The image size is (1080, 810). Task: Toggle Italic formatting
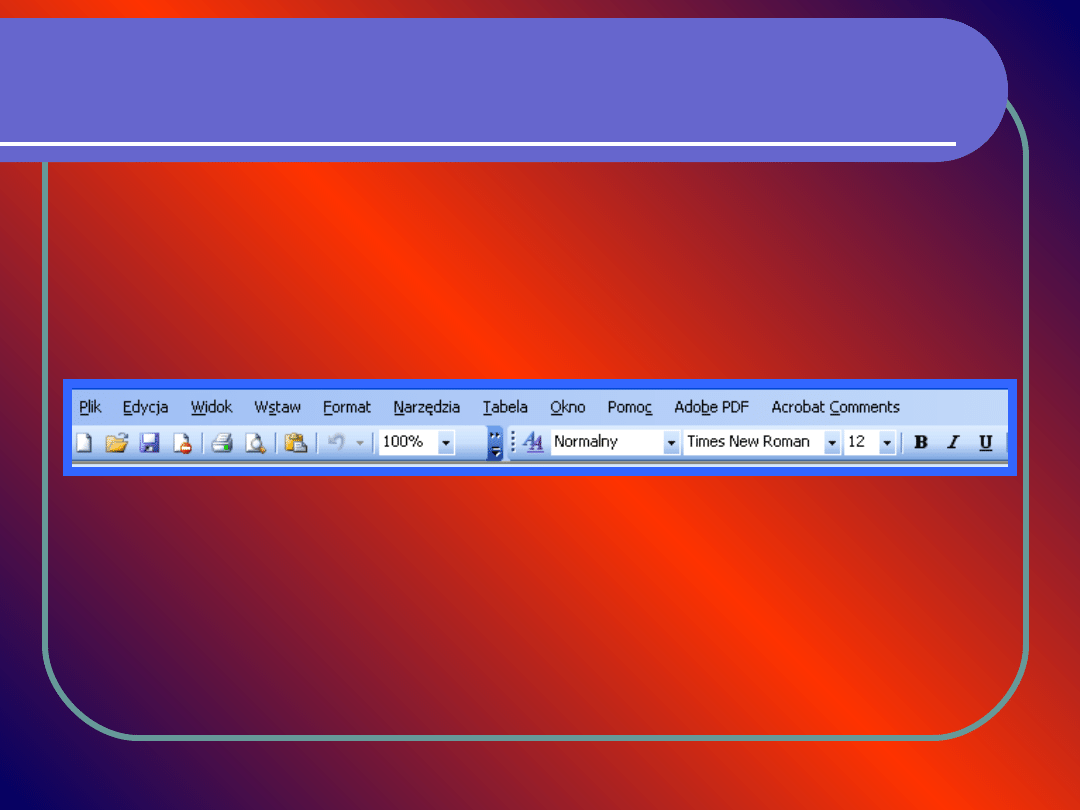click(x=953, y=442)
